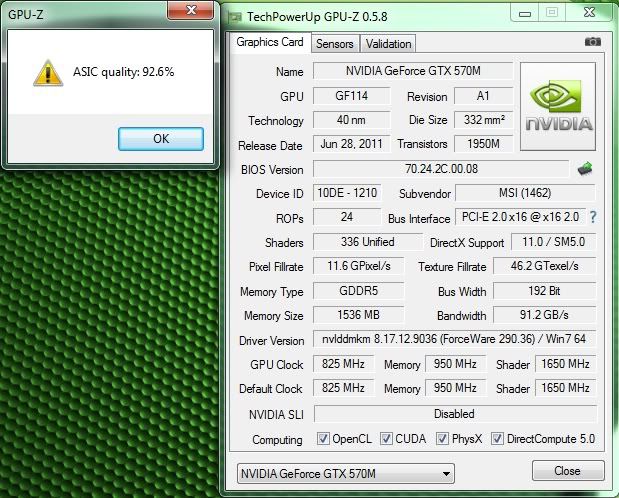Click the BIOS save chip icon
This screenshot has height=498, width=619.
[585, 169]
